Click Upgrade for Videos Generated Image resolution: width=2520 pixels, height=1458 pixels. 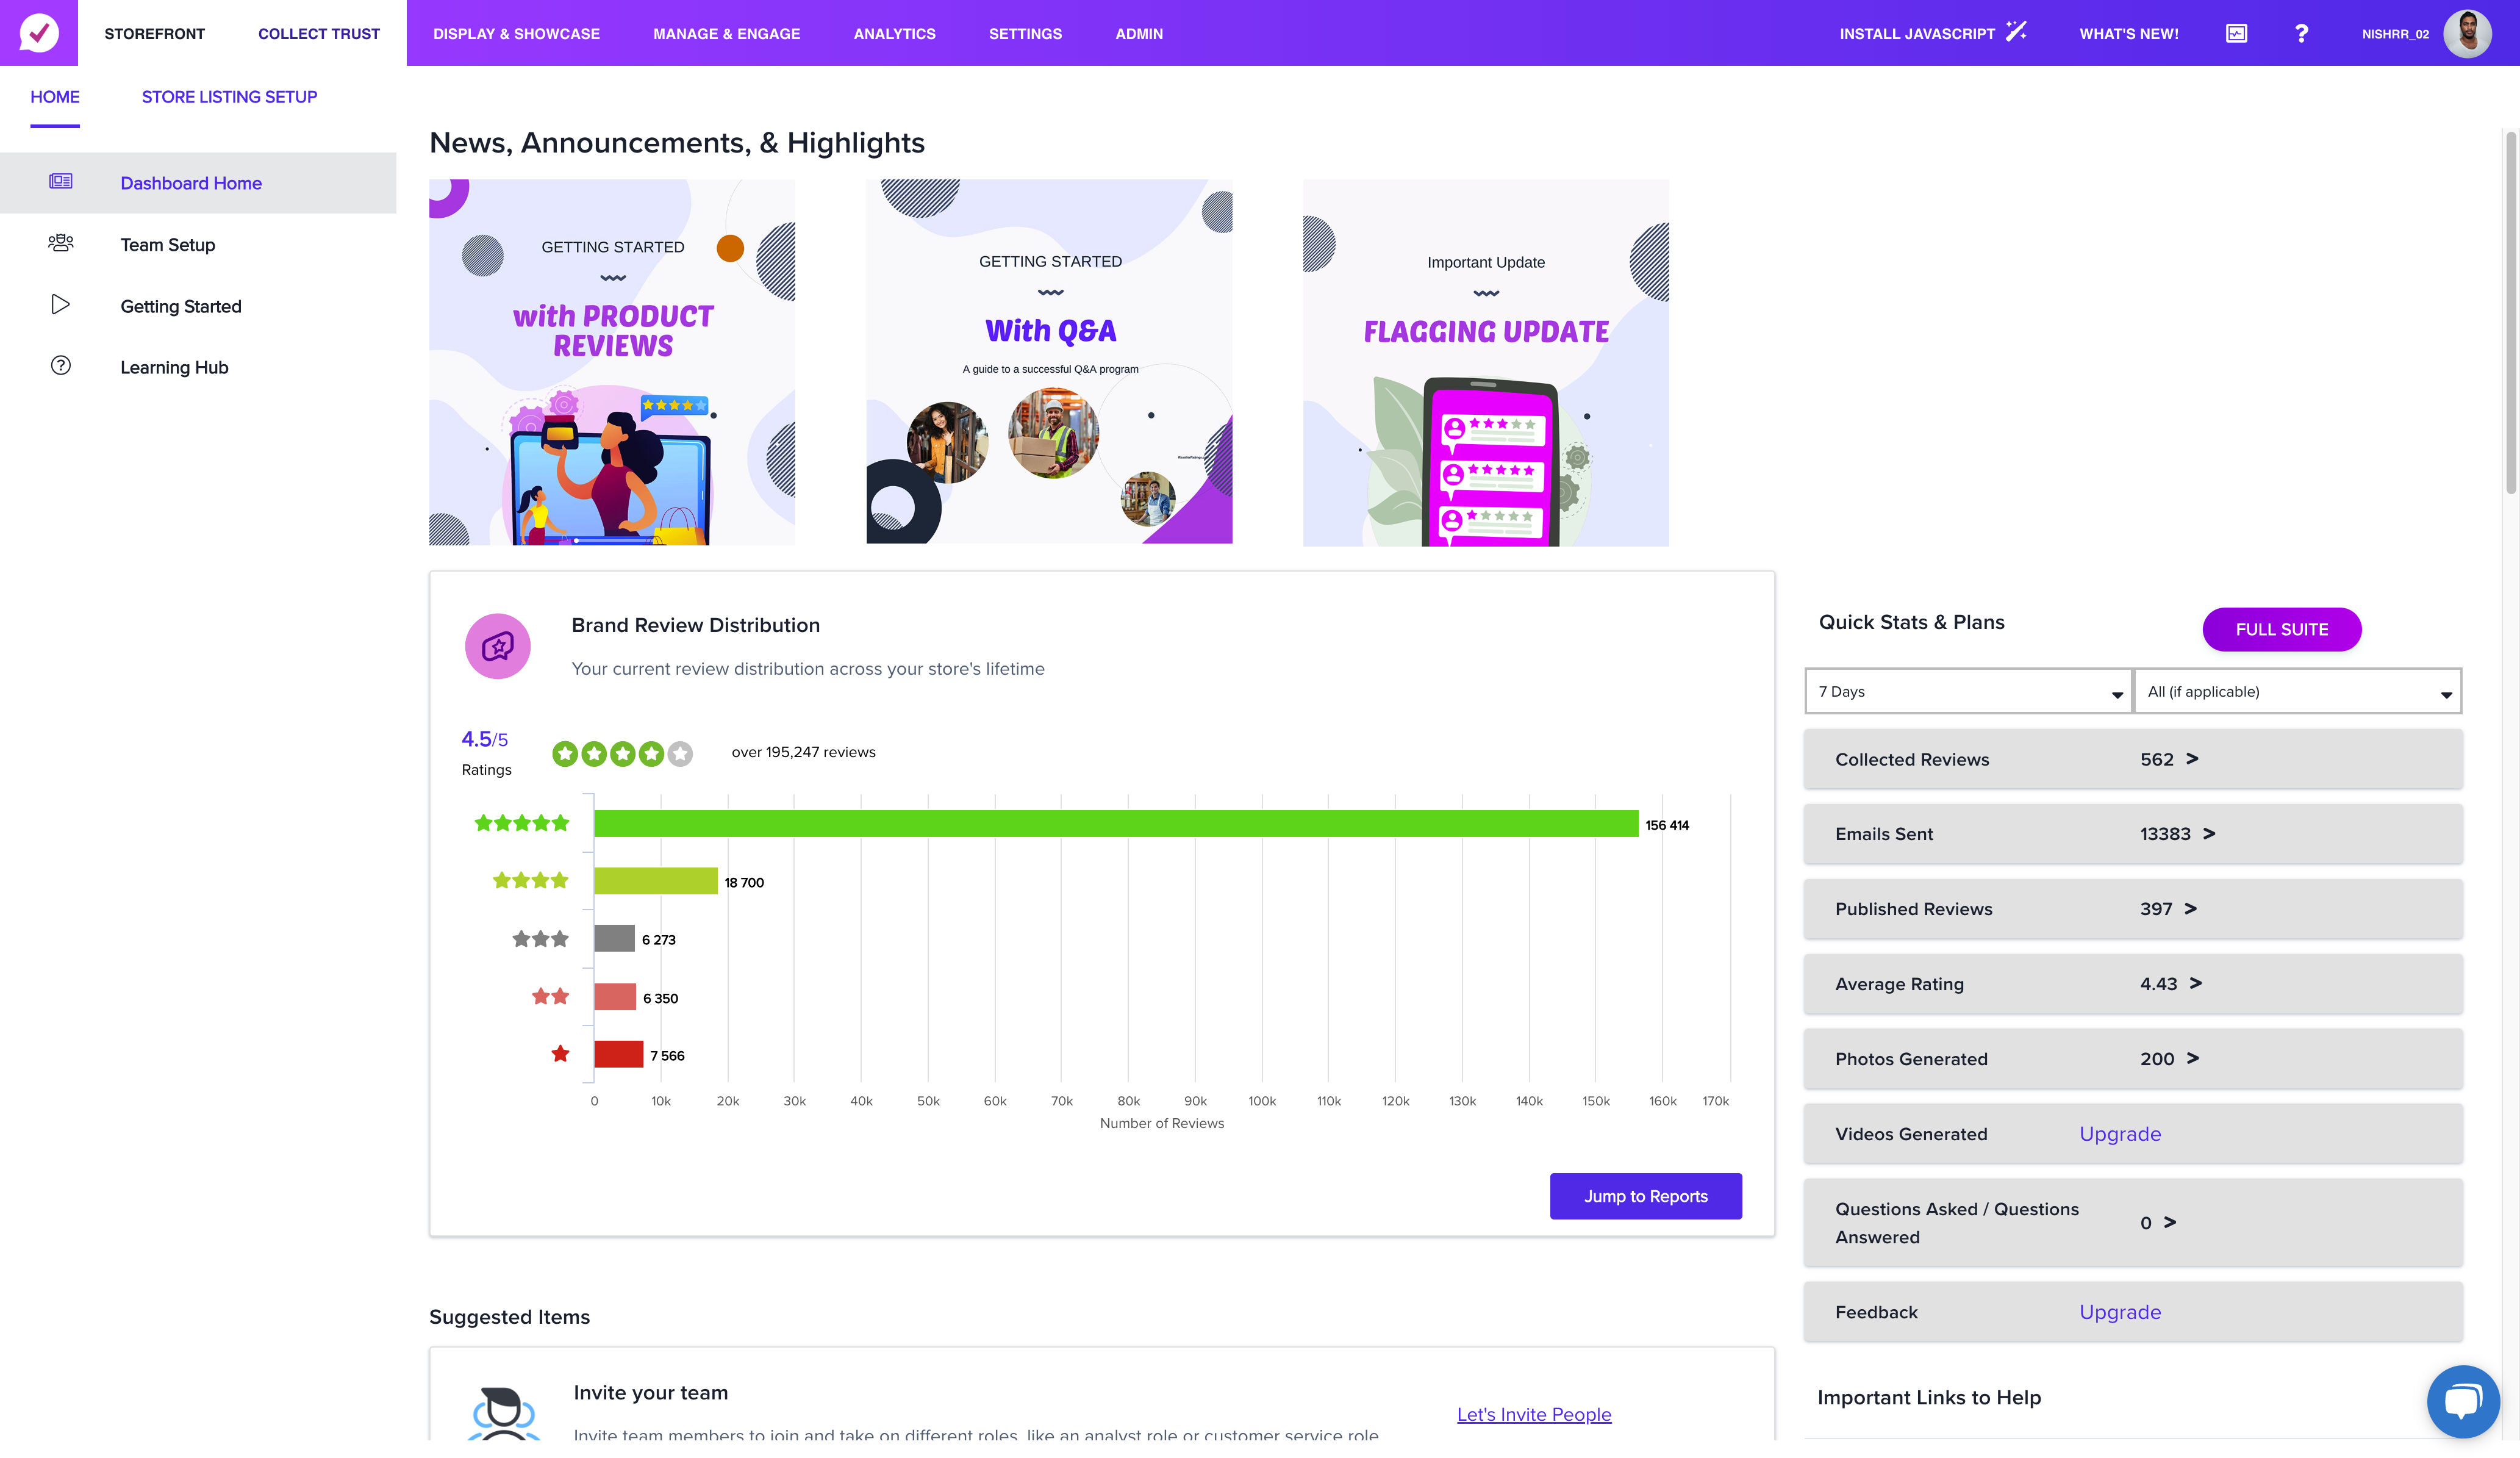coord(2120,1133)
